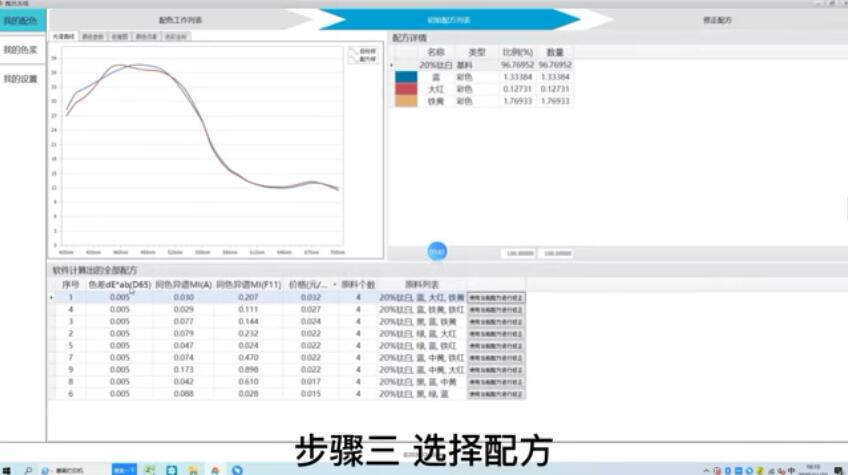Use formula button for row 20%钛白, 蓝, 大红, 铁黄

[x=495, y=298]
